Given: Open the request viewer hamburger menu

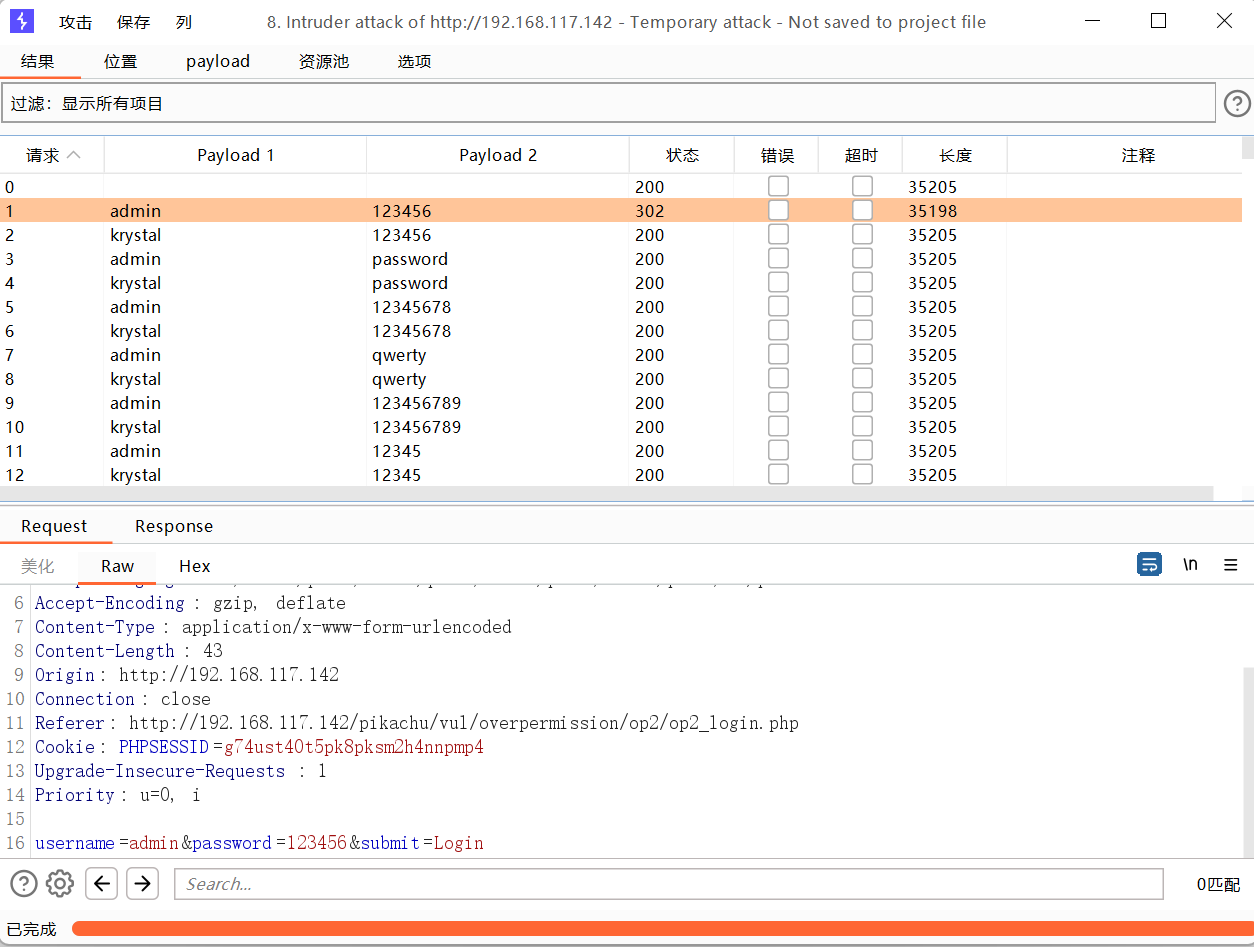Looking at the screenshot, I should click(x=1231, y=565).
